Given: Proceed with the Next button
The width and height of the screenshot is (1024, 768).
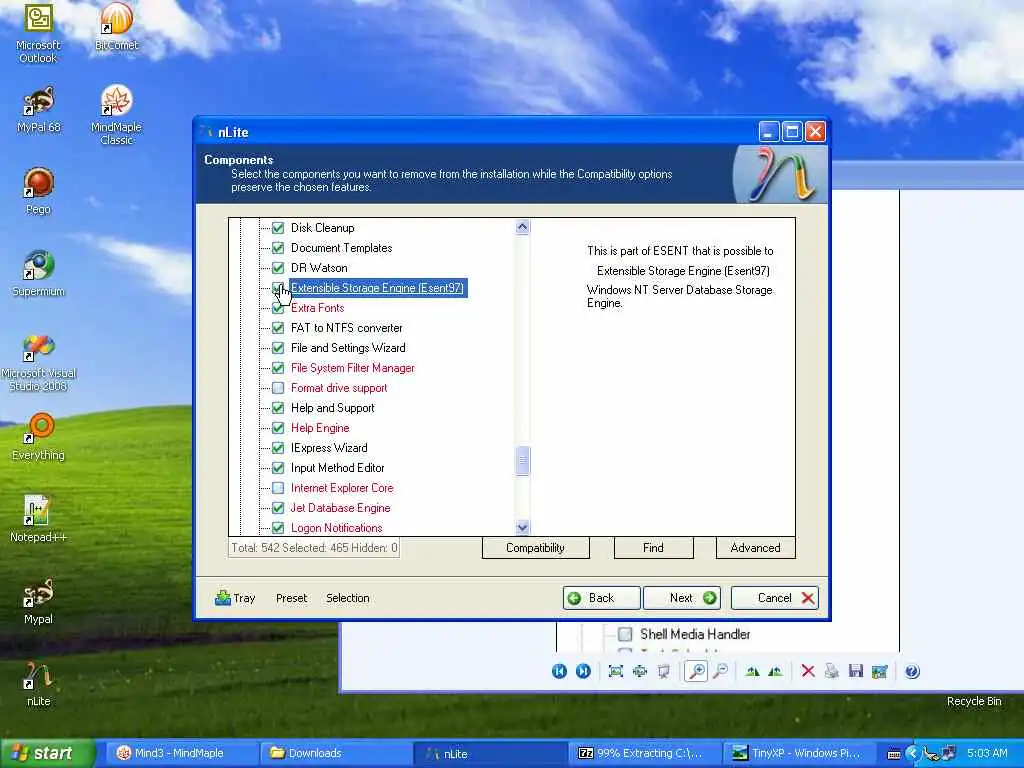Looking at the screenshot, I should pos(682,598).
